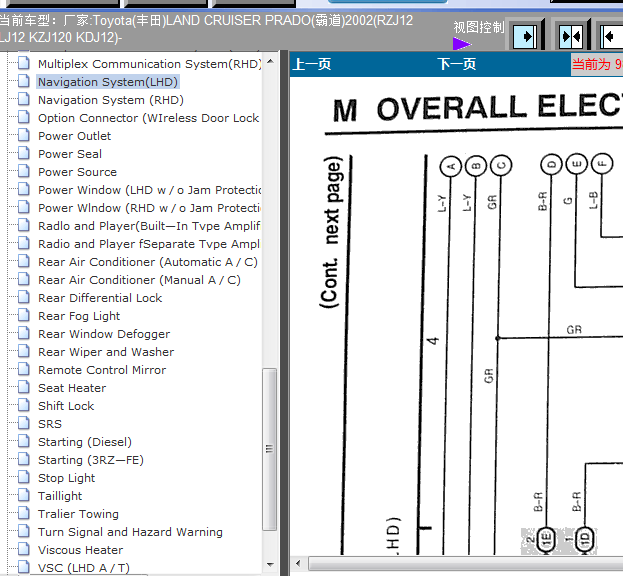Open the Stop Light diagram

point(66,478)
